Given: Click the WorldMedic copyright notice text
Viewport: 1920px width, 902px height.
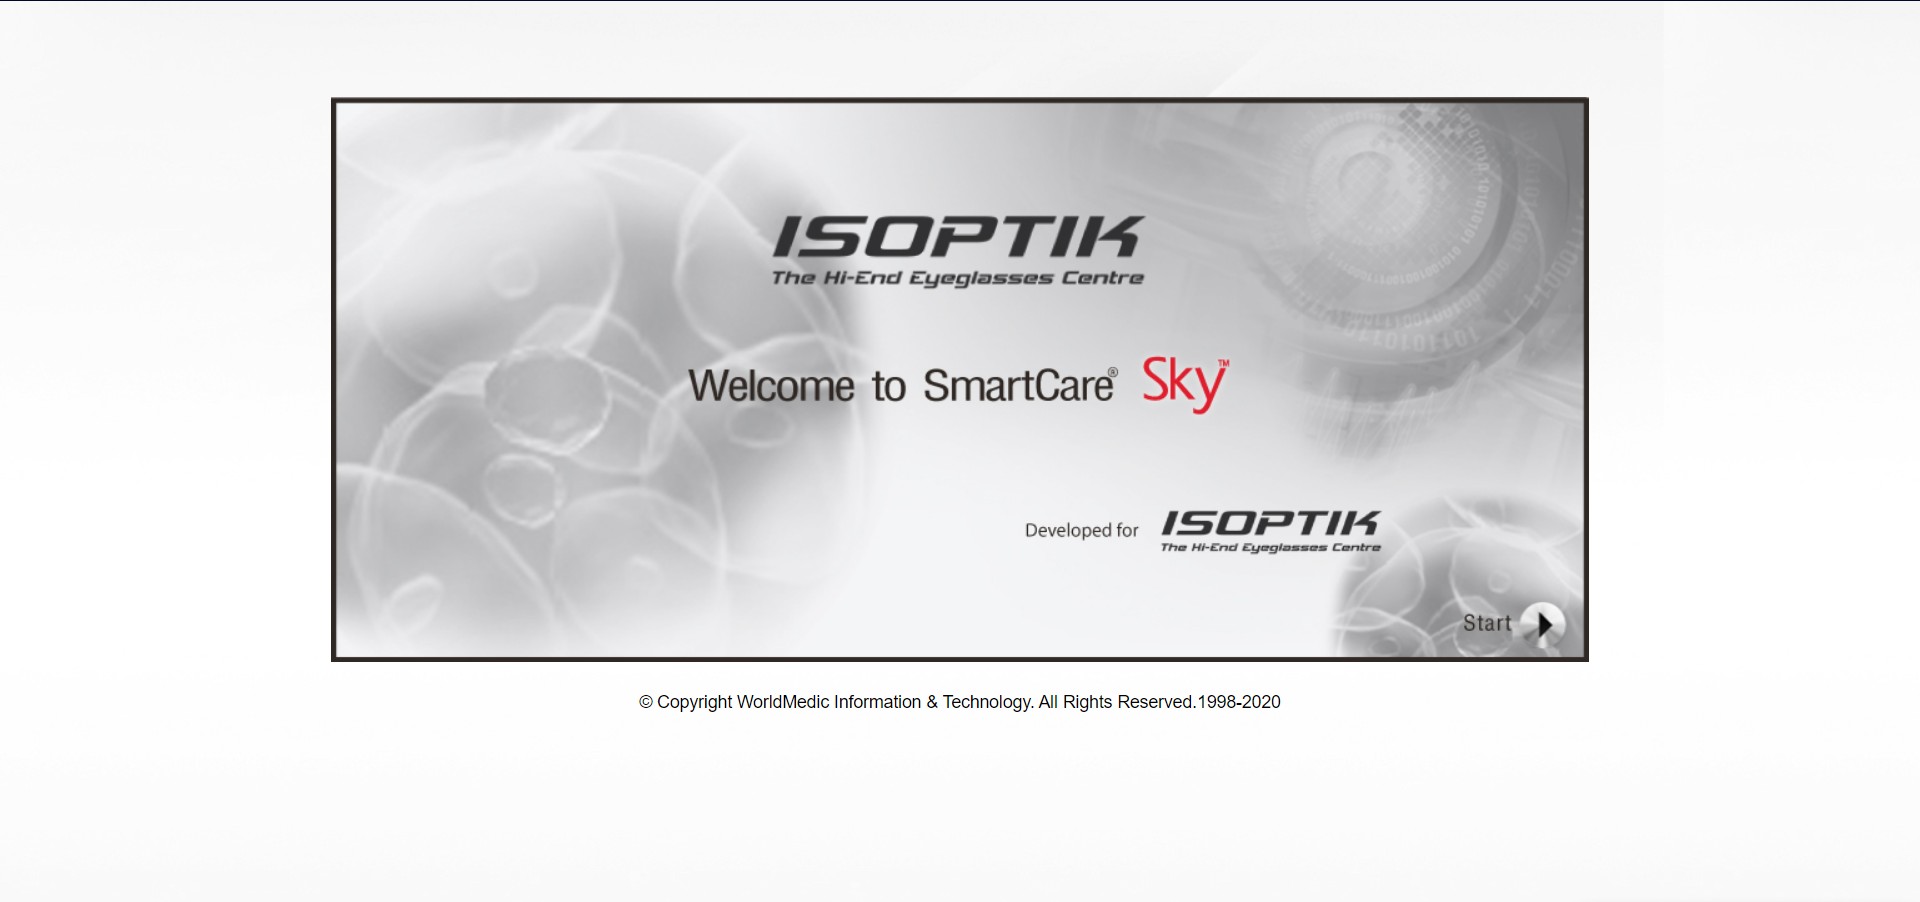Looking at the screenshot, I should point(960,702).
